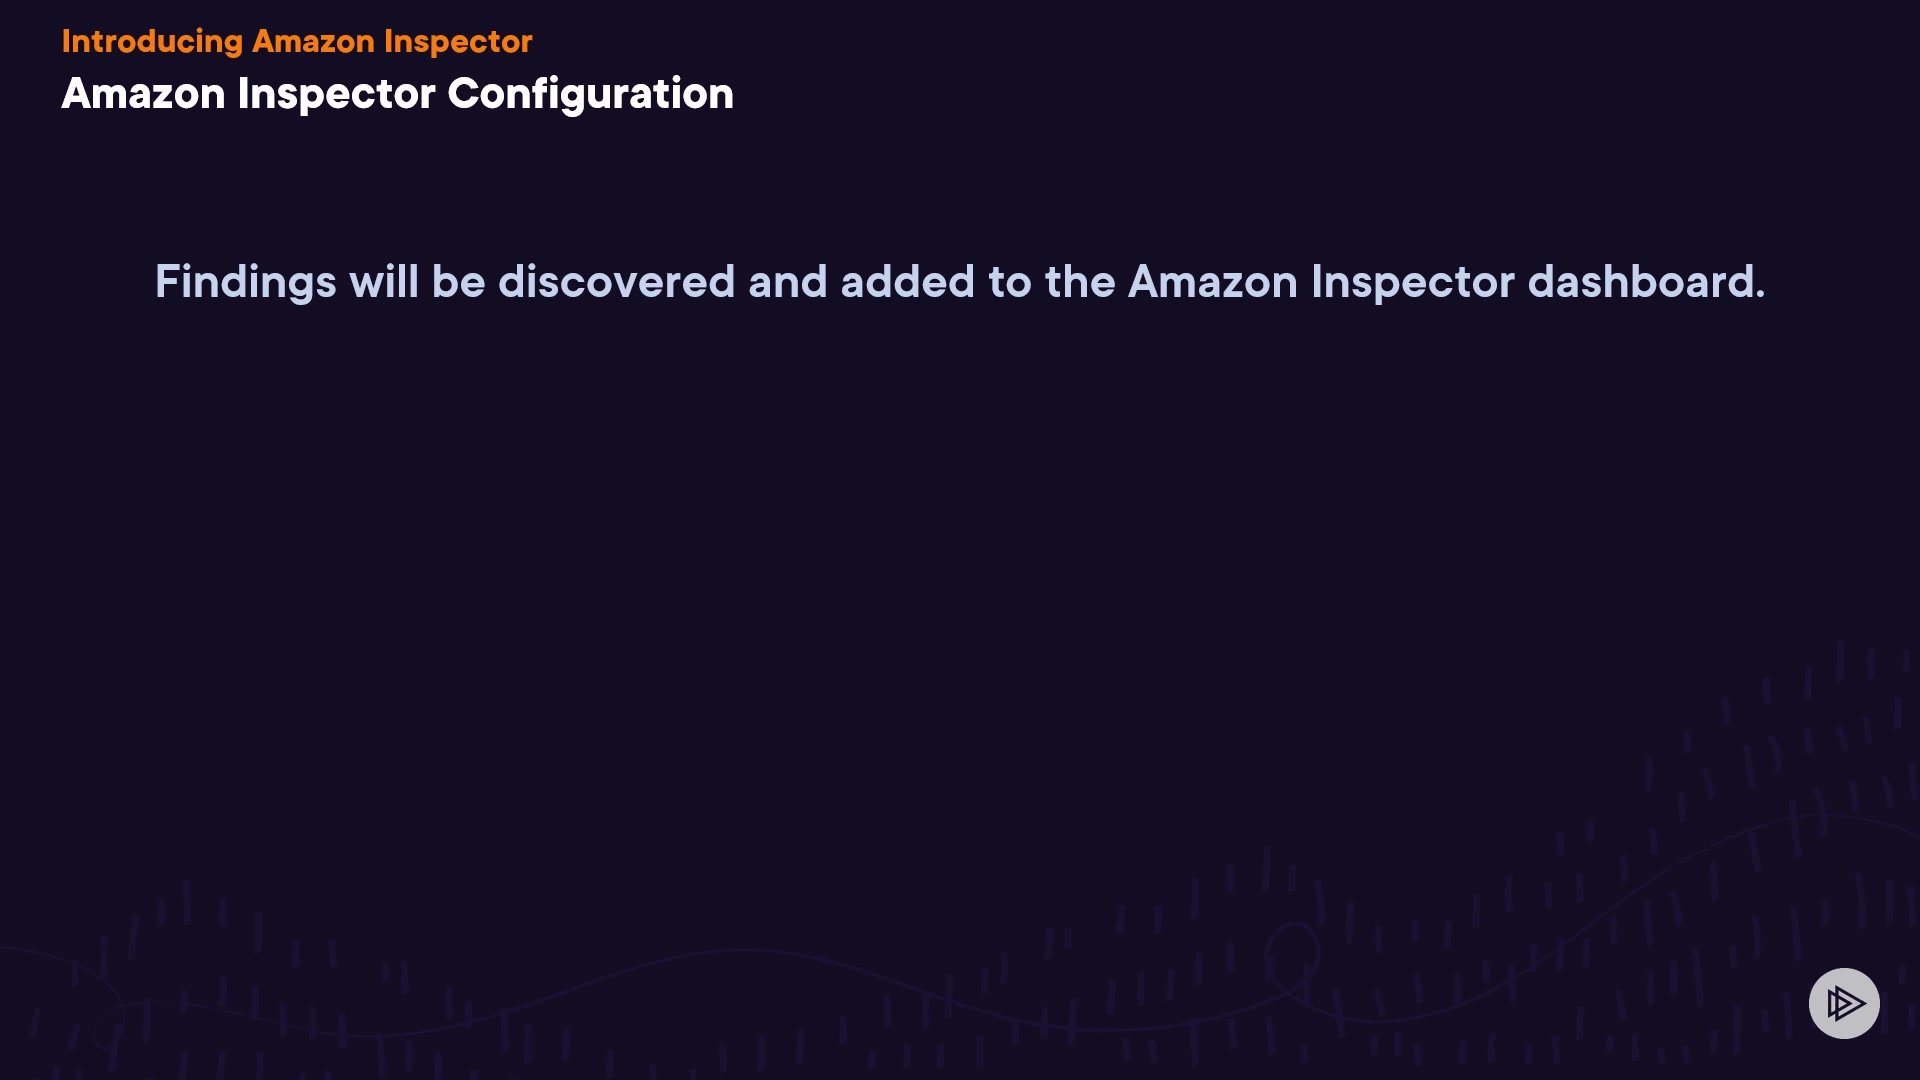Click the orange "Introducing Amazon Inspector" title
Image resolution: width=1920 pixels, height=1080 pixels.
[297, 41]
